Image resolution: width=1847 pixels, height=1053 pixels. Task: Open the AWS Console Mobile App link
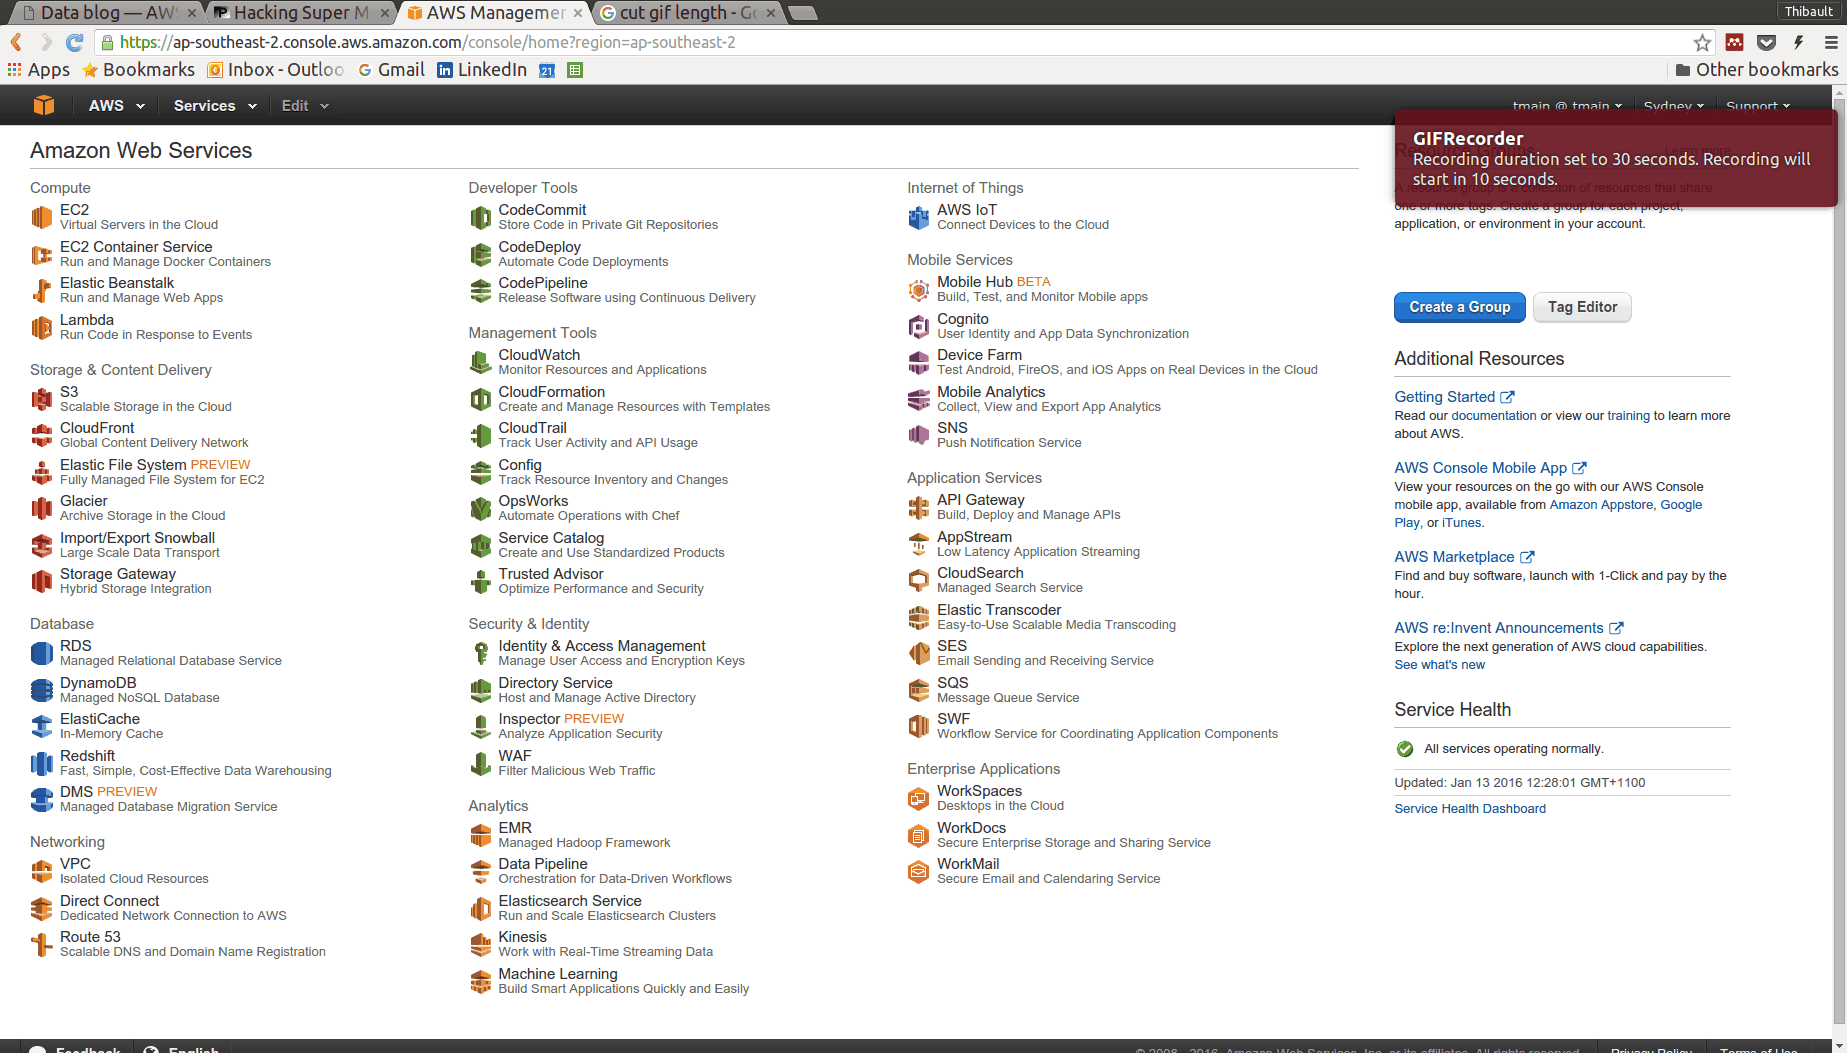[1490, 468]
